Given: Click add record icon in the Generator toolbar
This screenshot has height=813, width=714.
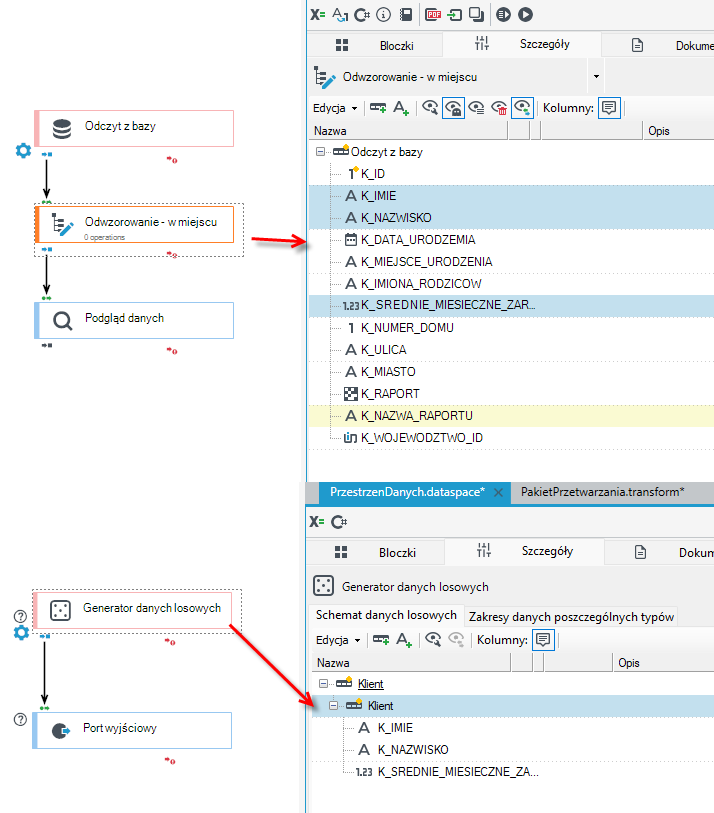Looking at the screenshot, I should click(x=381, y=640).
